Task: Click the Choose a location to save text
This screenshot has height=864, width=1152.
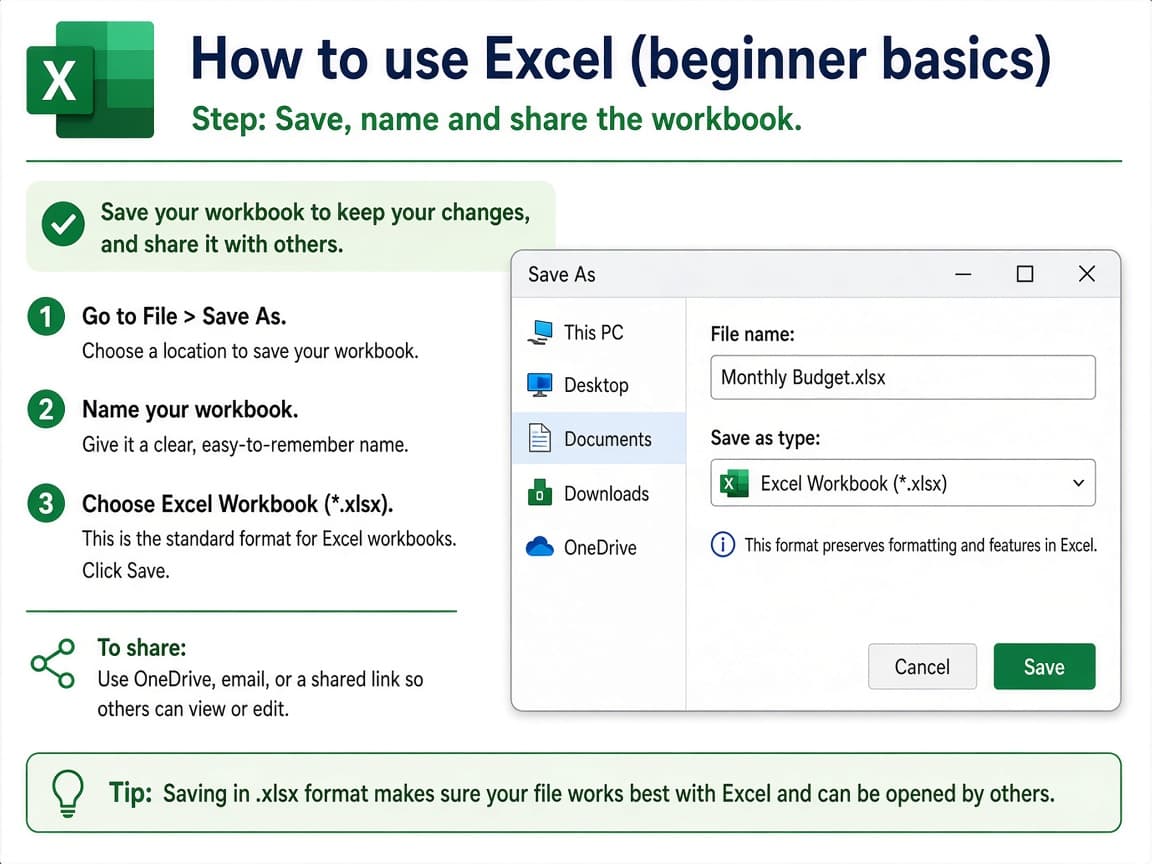Action: pyautogui.click(x=250, y=351)
